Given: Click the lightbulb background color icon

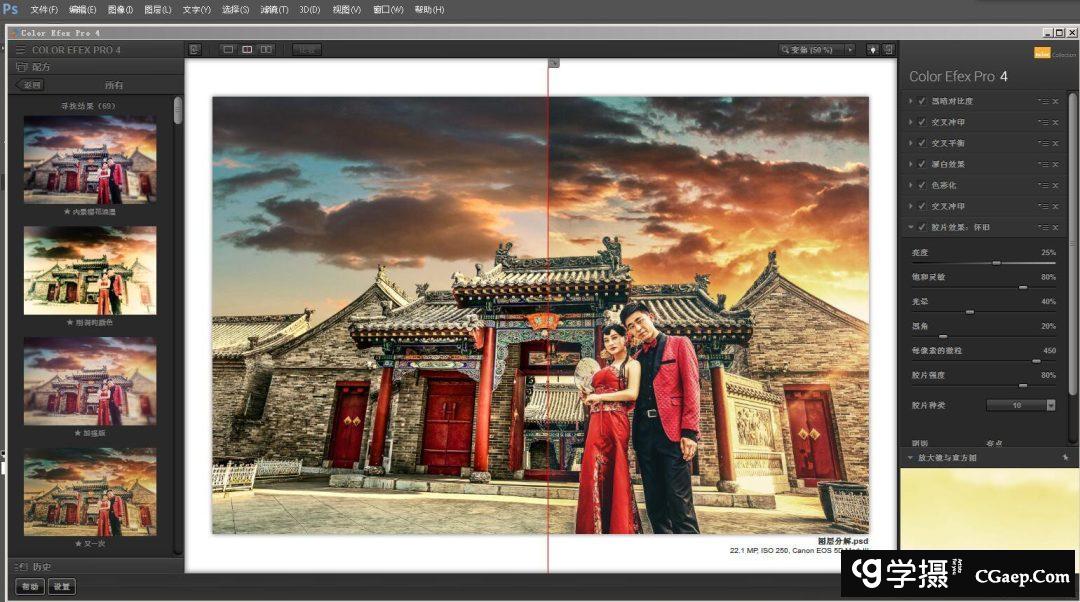Looking at the screenshot, I should (872, 49).
